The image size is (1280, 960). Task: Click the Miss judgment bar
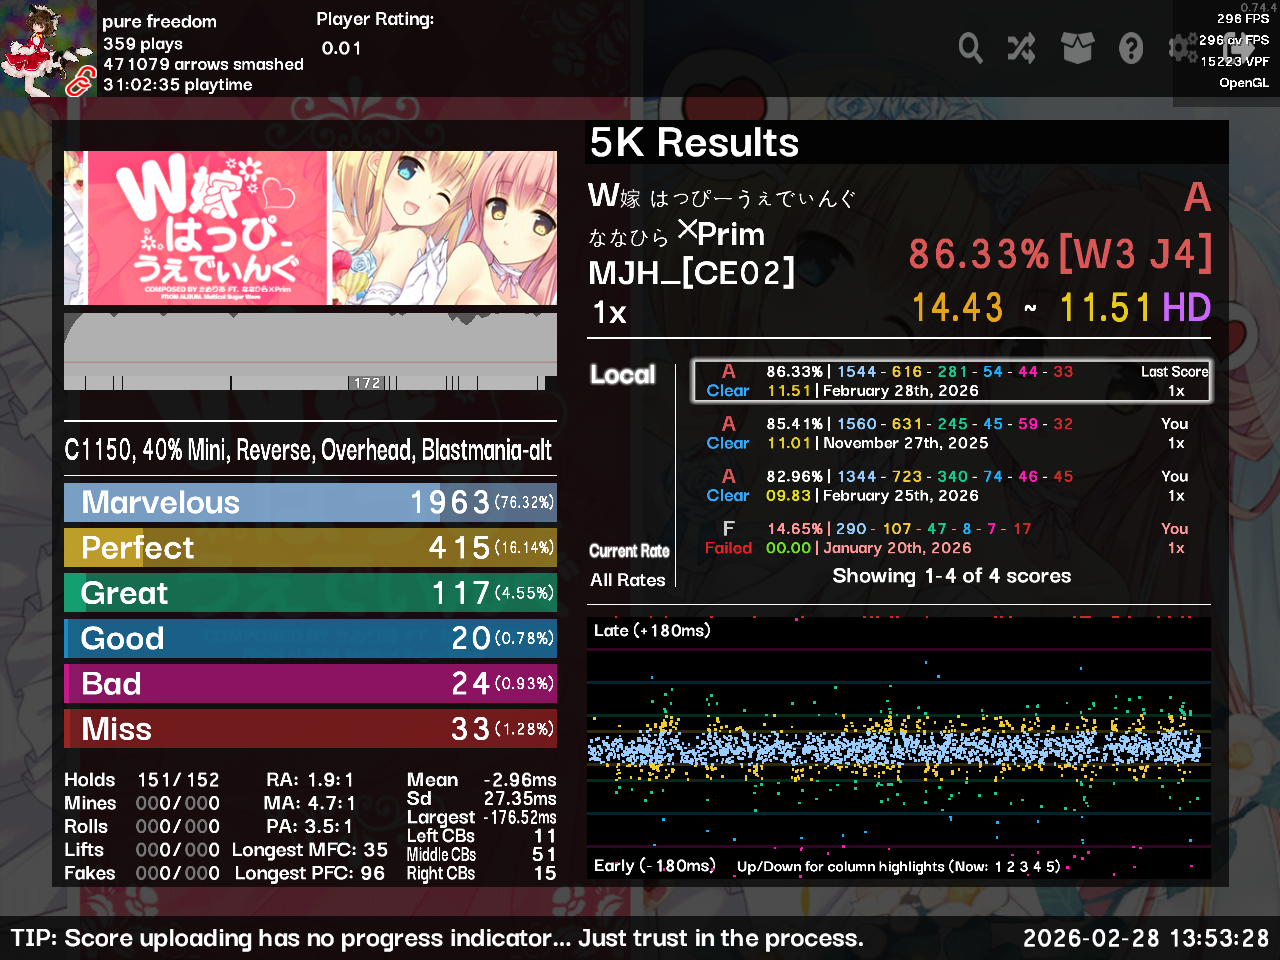click(x=310, y=729)
